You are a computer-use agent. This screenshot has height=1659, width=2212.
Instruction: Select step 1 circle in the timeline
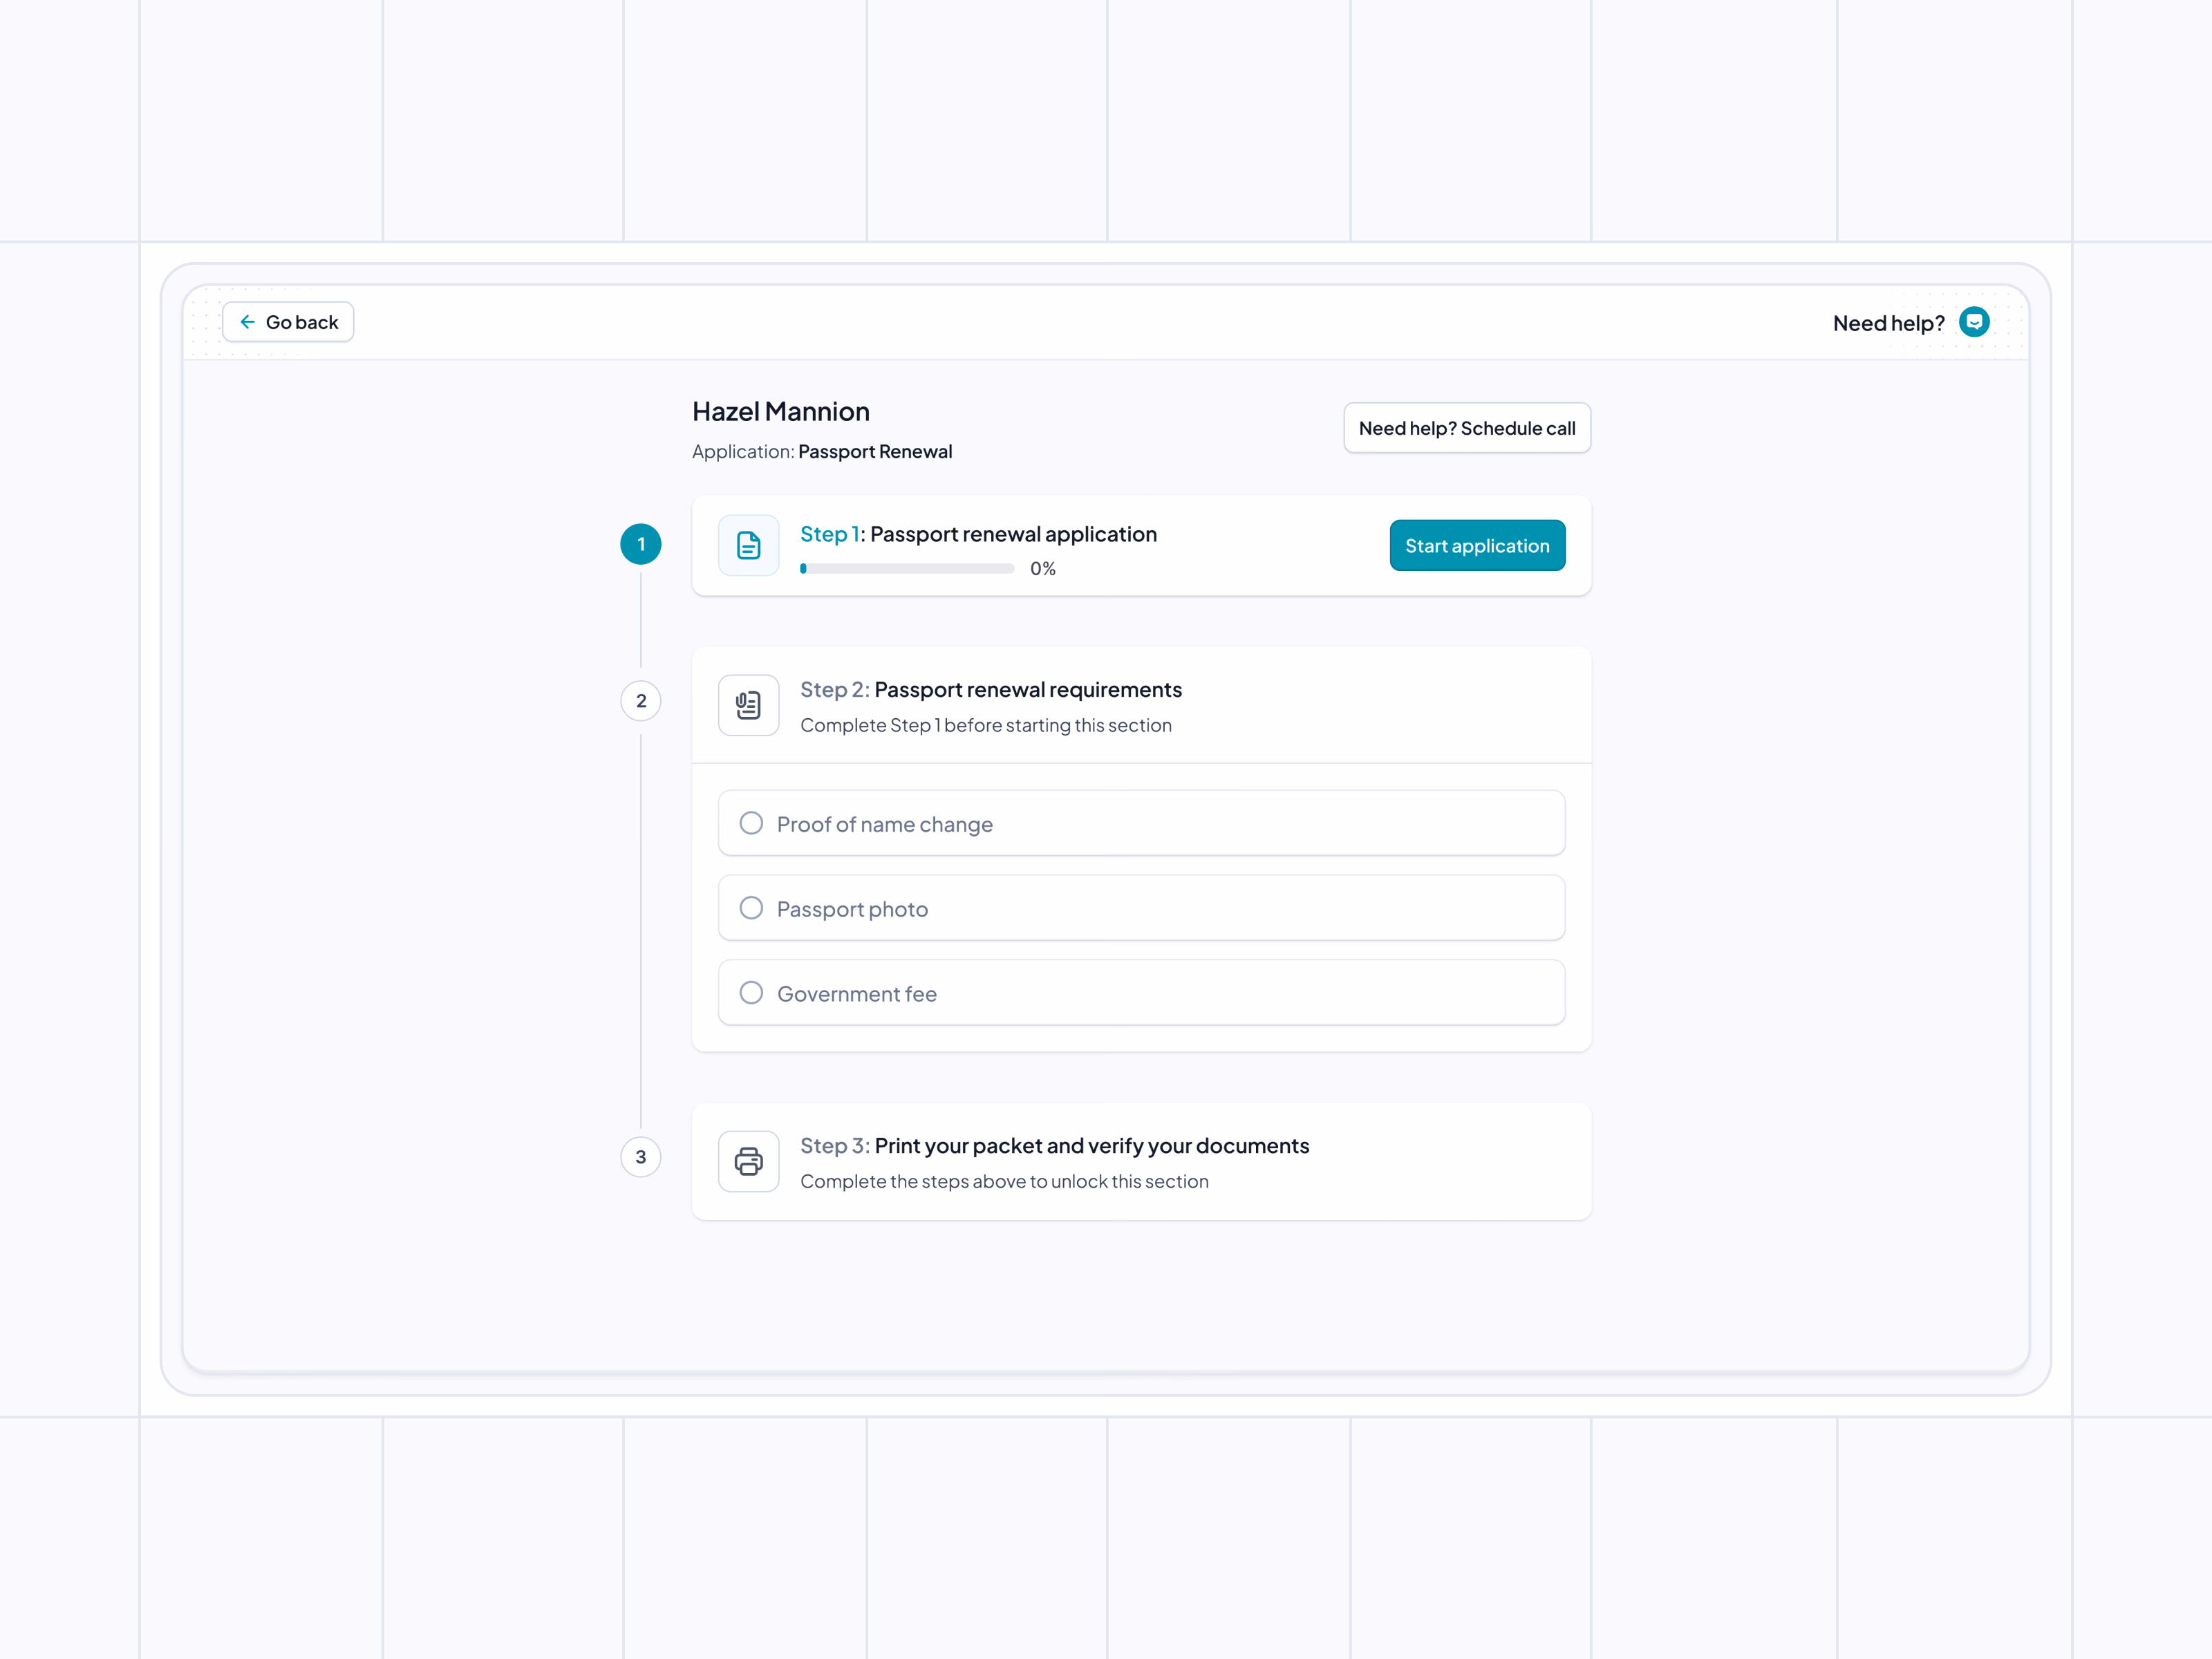pos(641,544)
